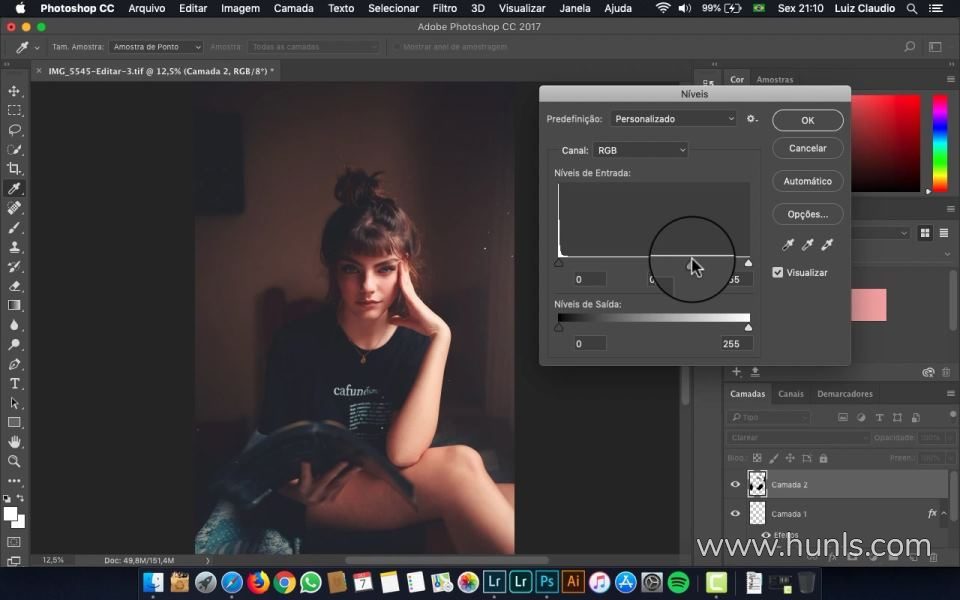Hide the Camada 1 layer

[735, 513]
